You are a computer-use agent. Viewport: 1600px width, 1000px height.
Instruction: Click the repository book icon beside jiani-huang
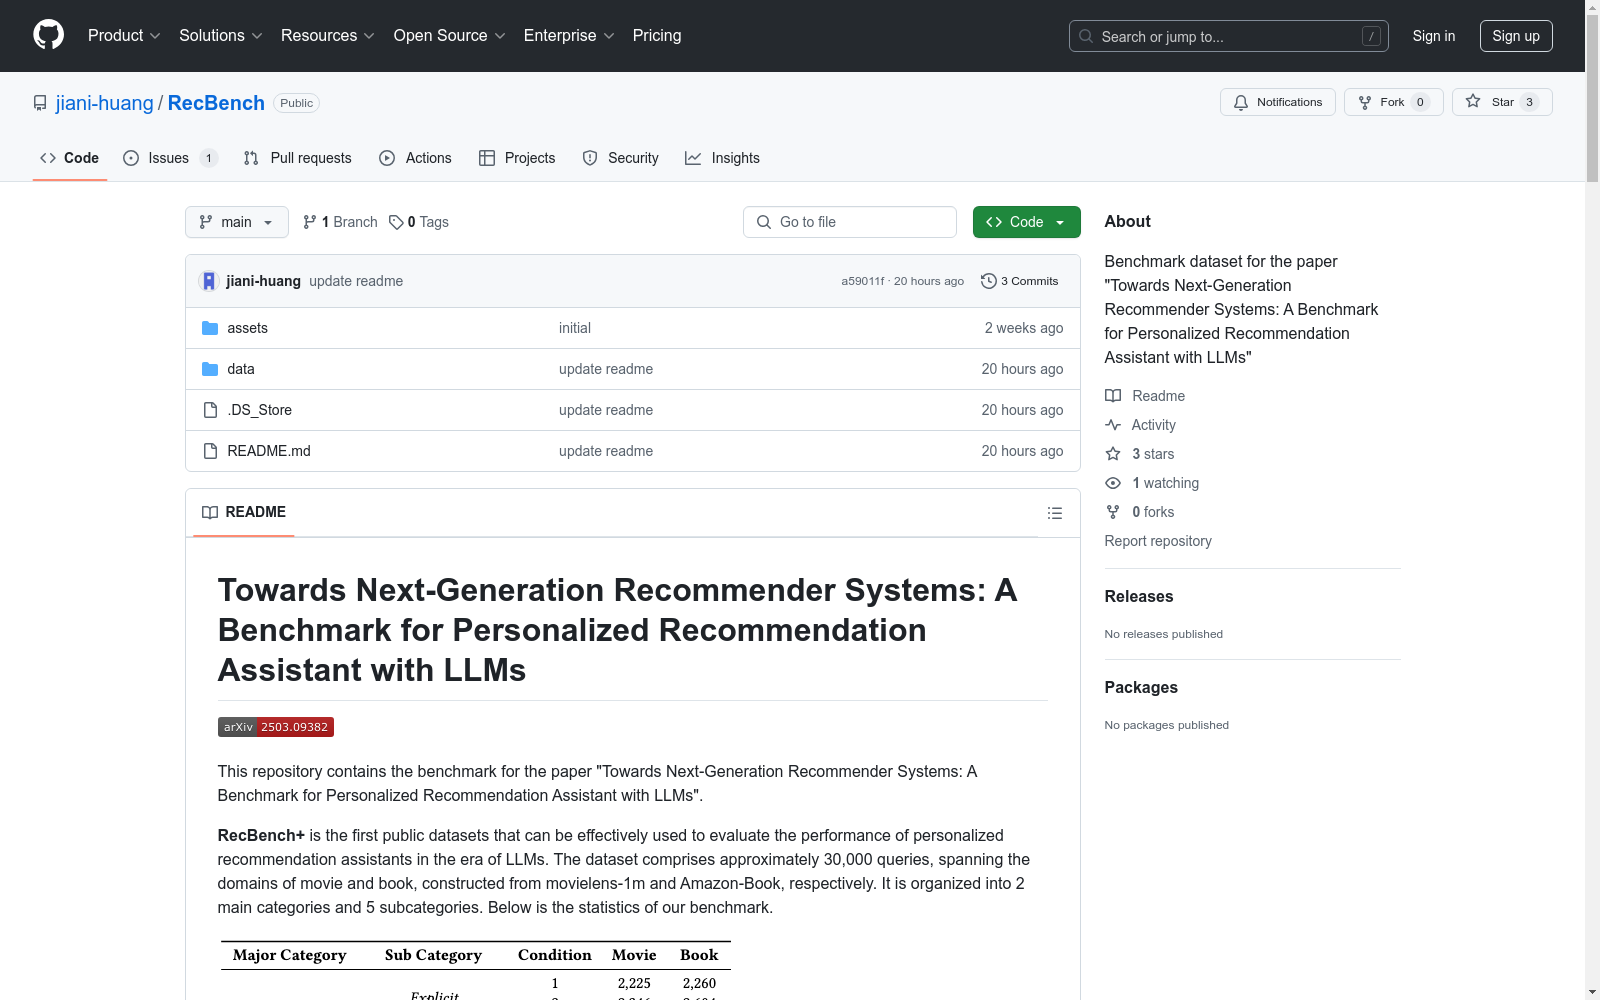(40, 103)
